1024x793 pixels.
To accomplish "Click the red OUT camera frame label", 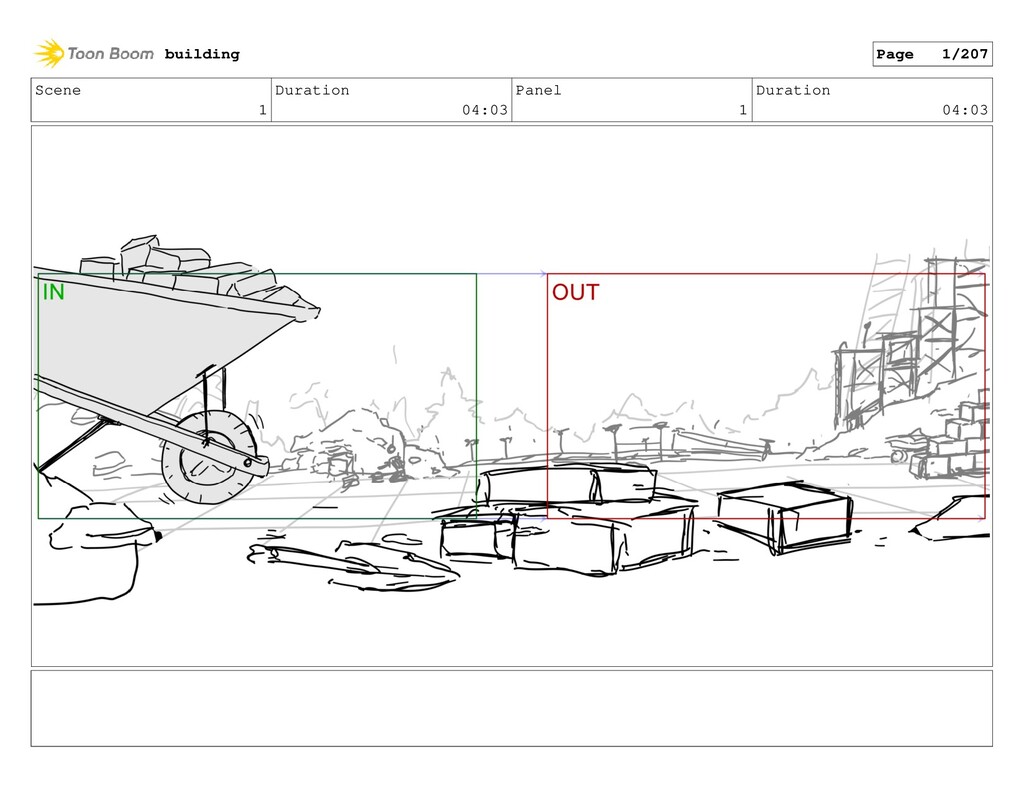I will click(x=575, y=292).
